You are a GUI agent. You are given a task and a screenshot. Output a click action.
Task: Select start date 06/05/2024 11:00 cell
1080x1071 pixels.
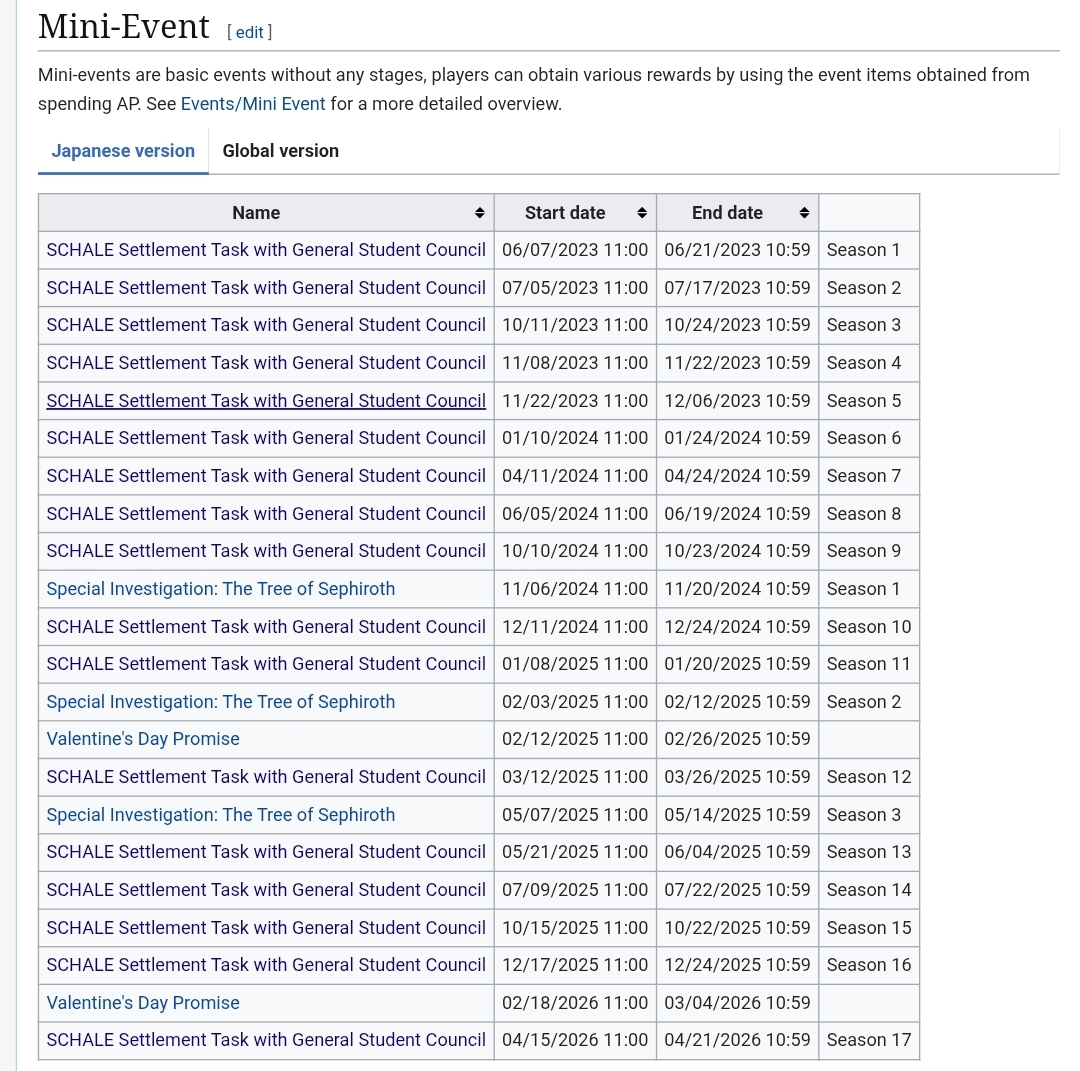[x=575, y=514]
